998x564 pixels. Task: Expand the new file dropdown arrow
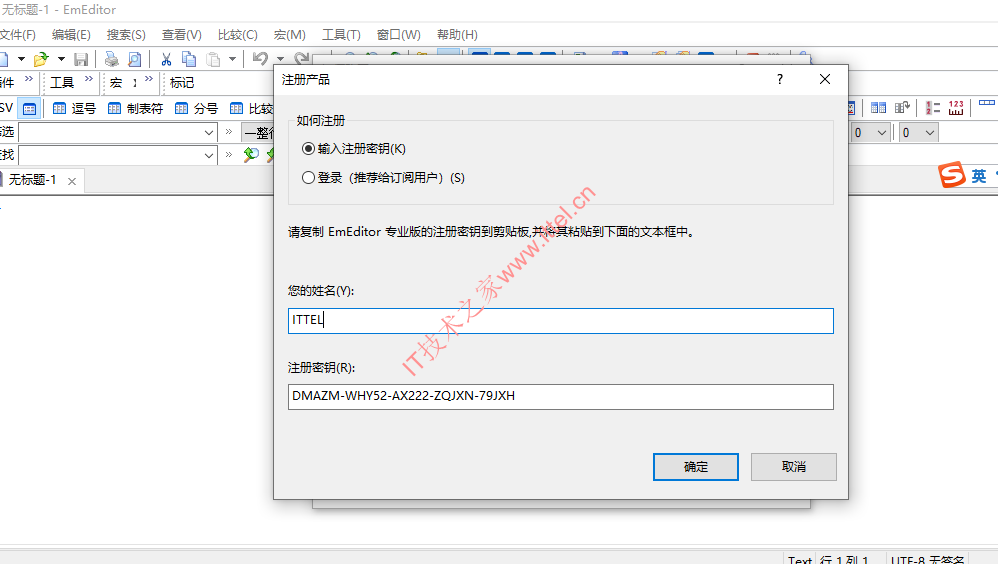point(21,59)
